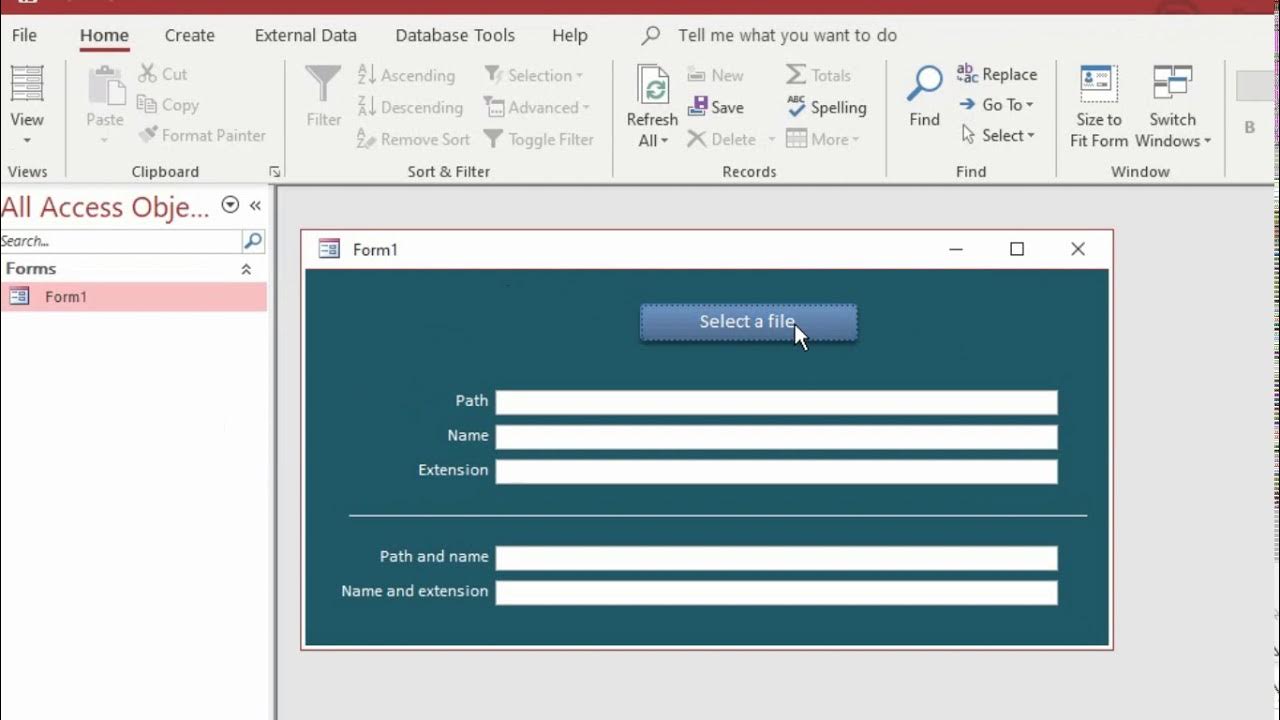Click the Path and name field
The width and height of the screenshot is (1280, 720).
coord(776,558)
